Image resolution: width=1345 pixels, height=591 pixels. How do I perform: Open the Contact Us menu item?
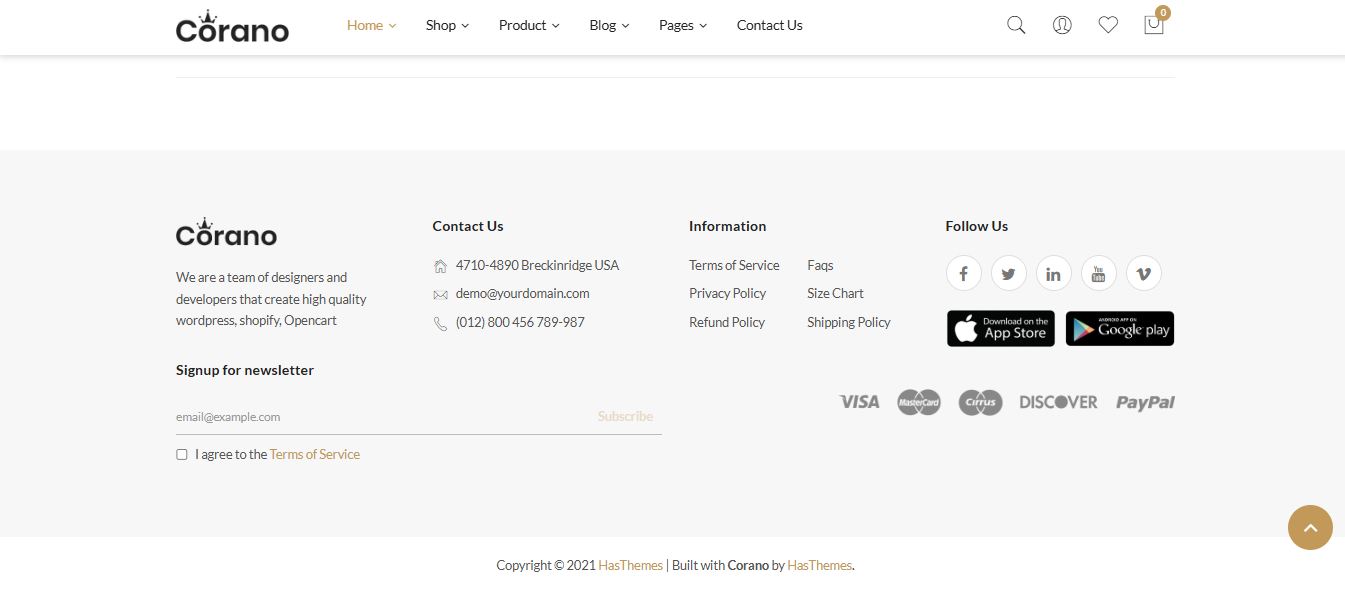[x=769, y=25]
